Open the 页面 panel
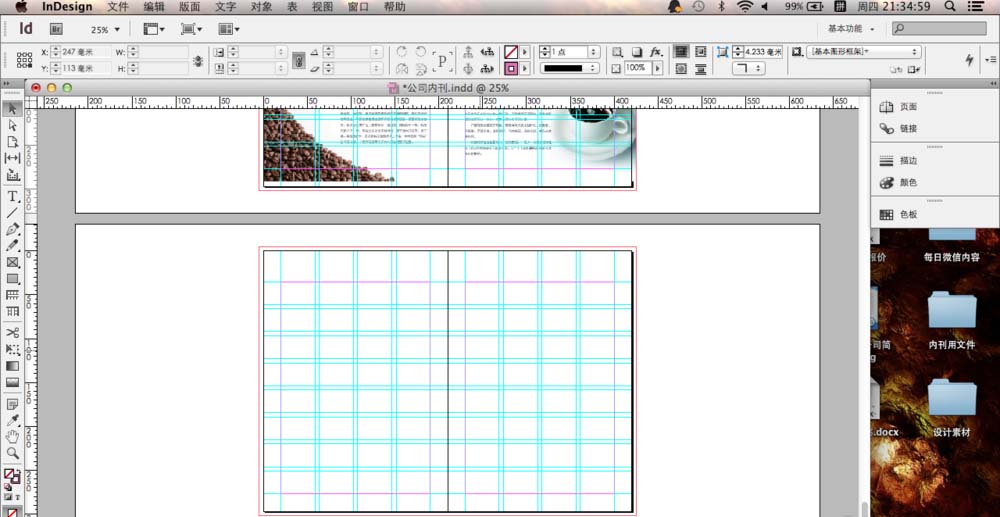1000x517 pixels. [907, 107]
